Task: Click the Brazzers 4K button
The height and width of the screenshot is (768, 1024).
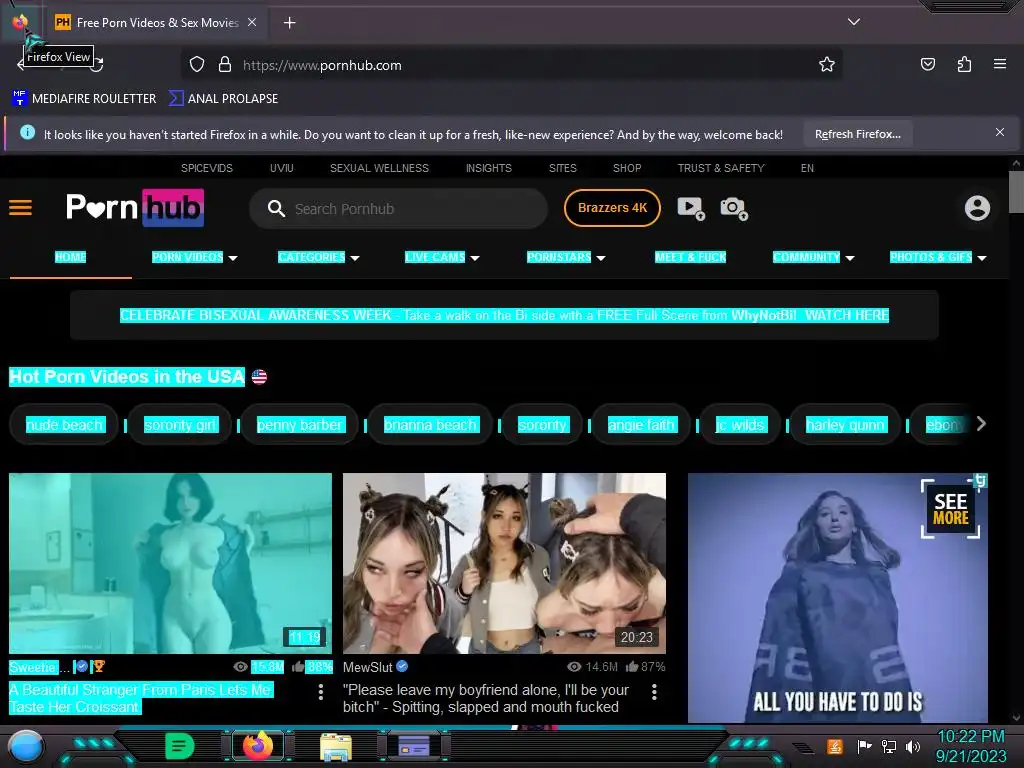Action: (612, 208)
